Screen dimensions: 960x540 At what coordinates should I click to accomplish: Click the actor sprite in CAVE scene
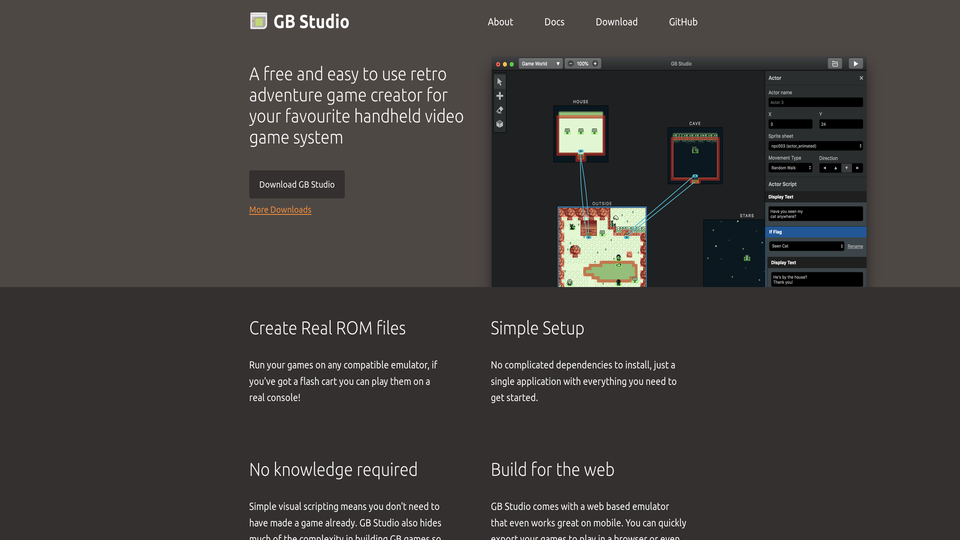(x=695, y=150)
